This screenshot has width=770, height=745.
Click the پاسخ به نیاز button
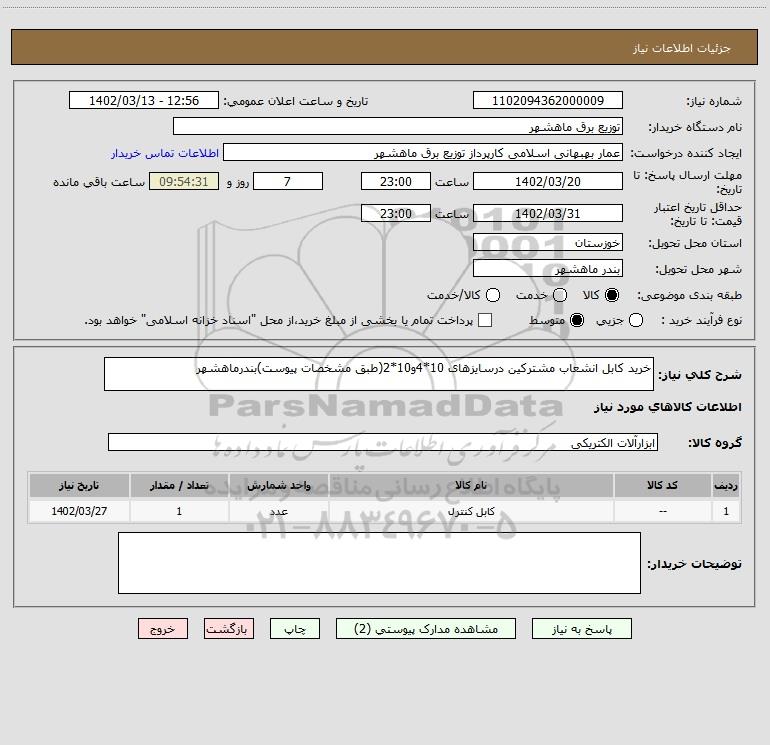click(x=581, y=629)
